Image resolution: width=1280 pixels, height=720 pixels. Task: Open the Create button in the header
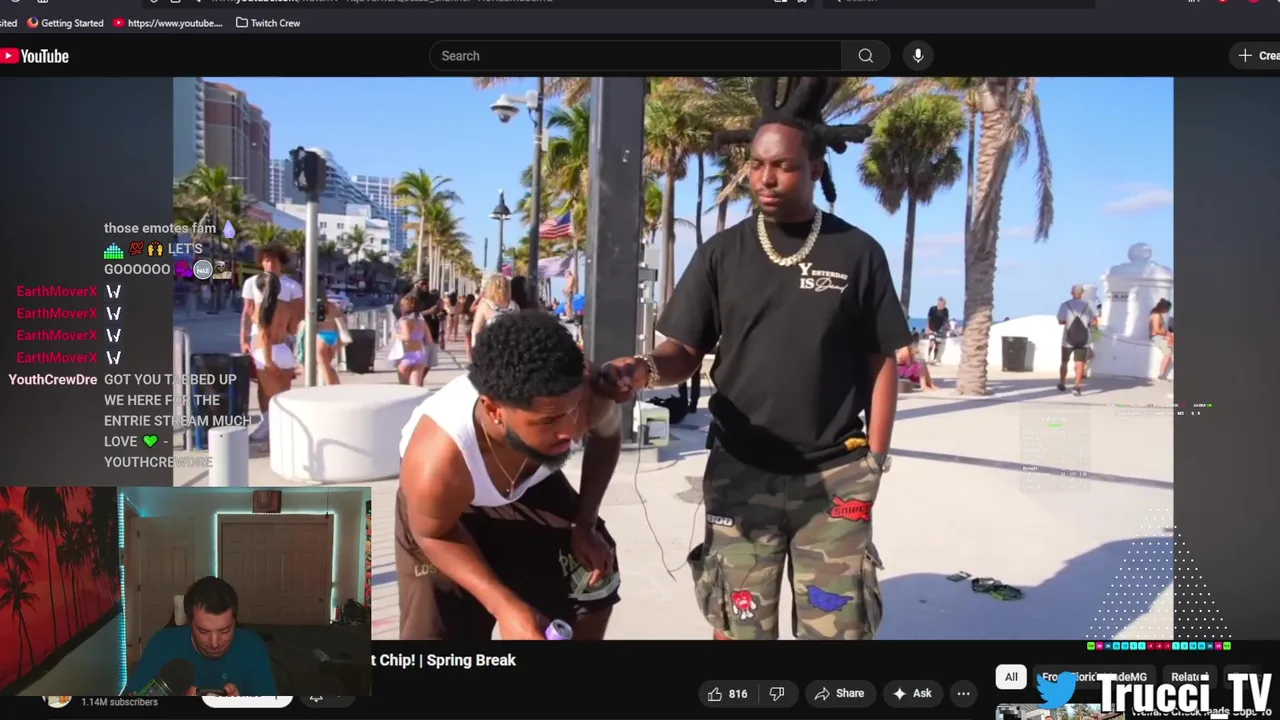click(x=1257, y=56)
